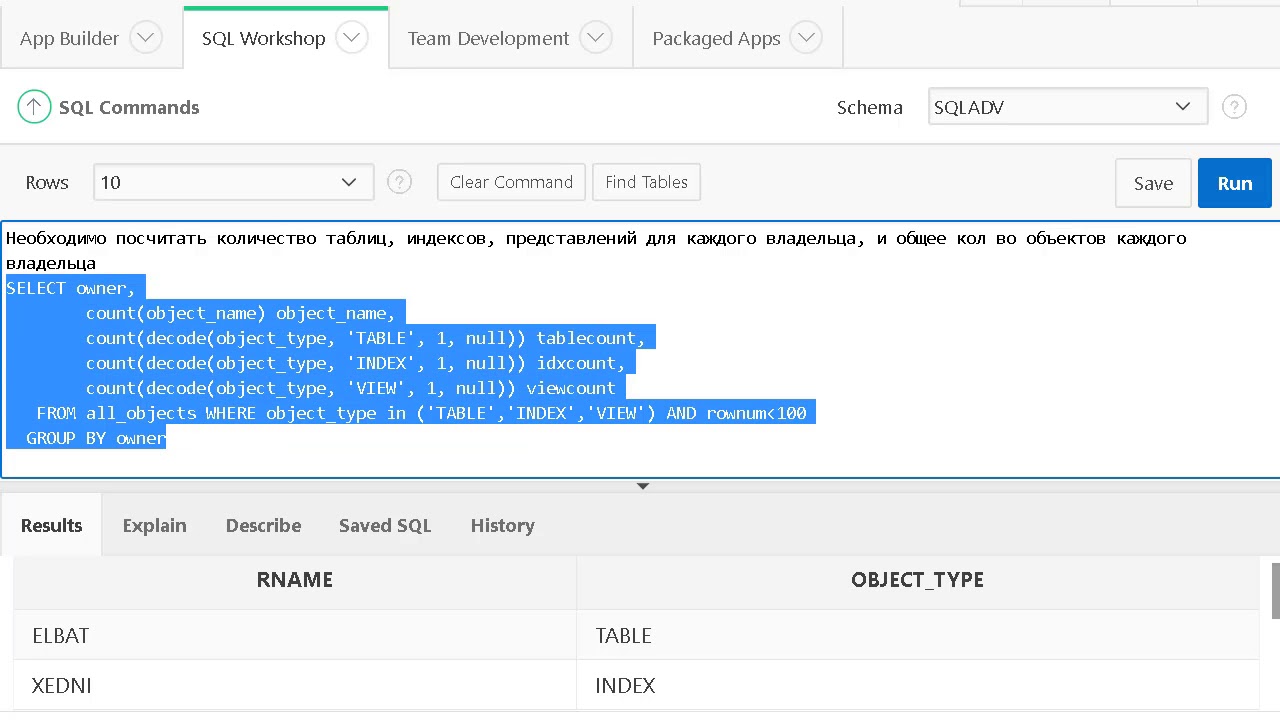
Task: Click the results vertical scrollbar thumb
Action: (x=1275, y=590)
